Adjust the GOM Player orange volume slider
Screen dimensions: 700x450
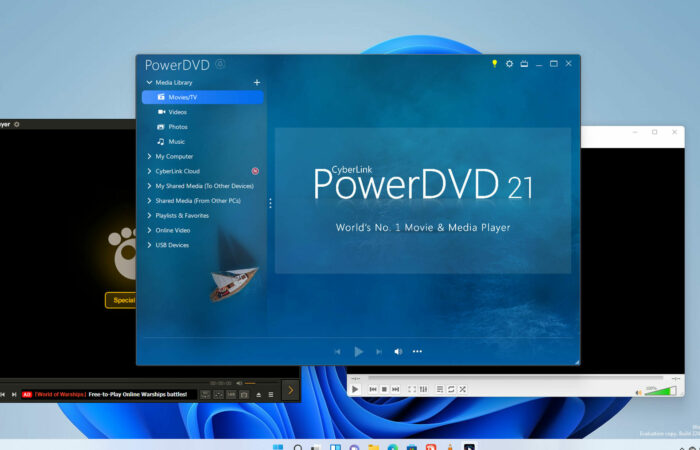pyautogui.click(x=250, y=383)
